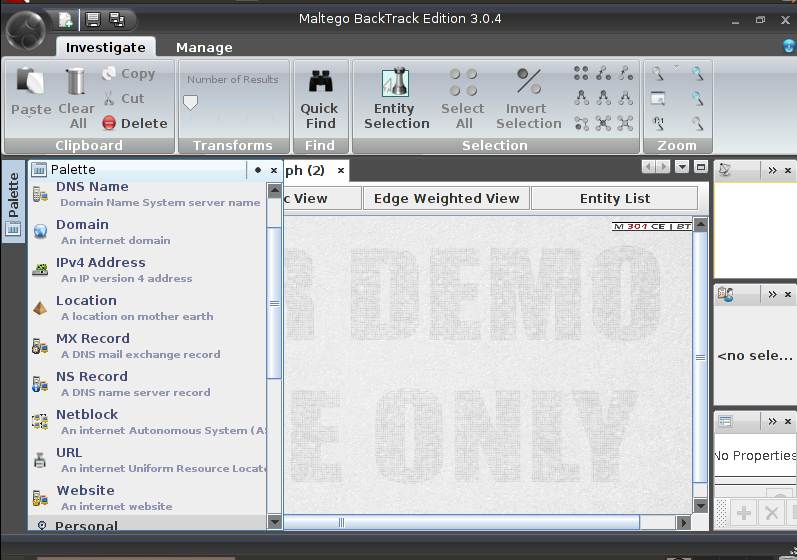The width and height of the screenshot is (797, 560).
Task: Select the Domain entity in the Palette
Action: pos(82,225)
